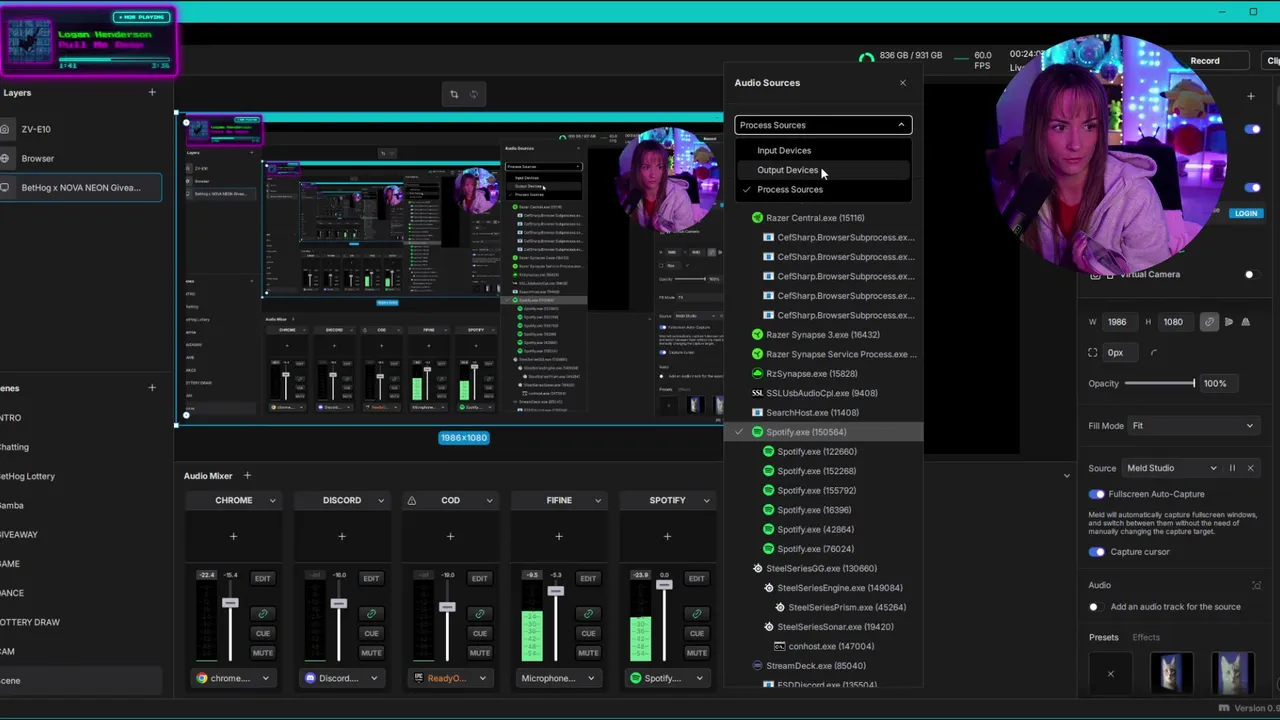Click the SPOTIFY channel volume fader
The width and height of the screenshot is (1280, 720).
tap(664, 585)
